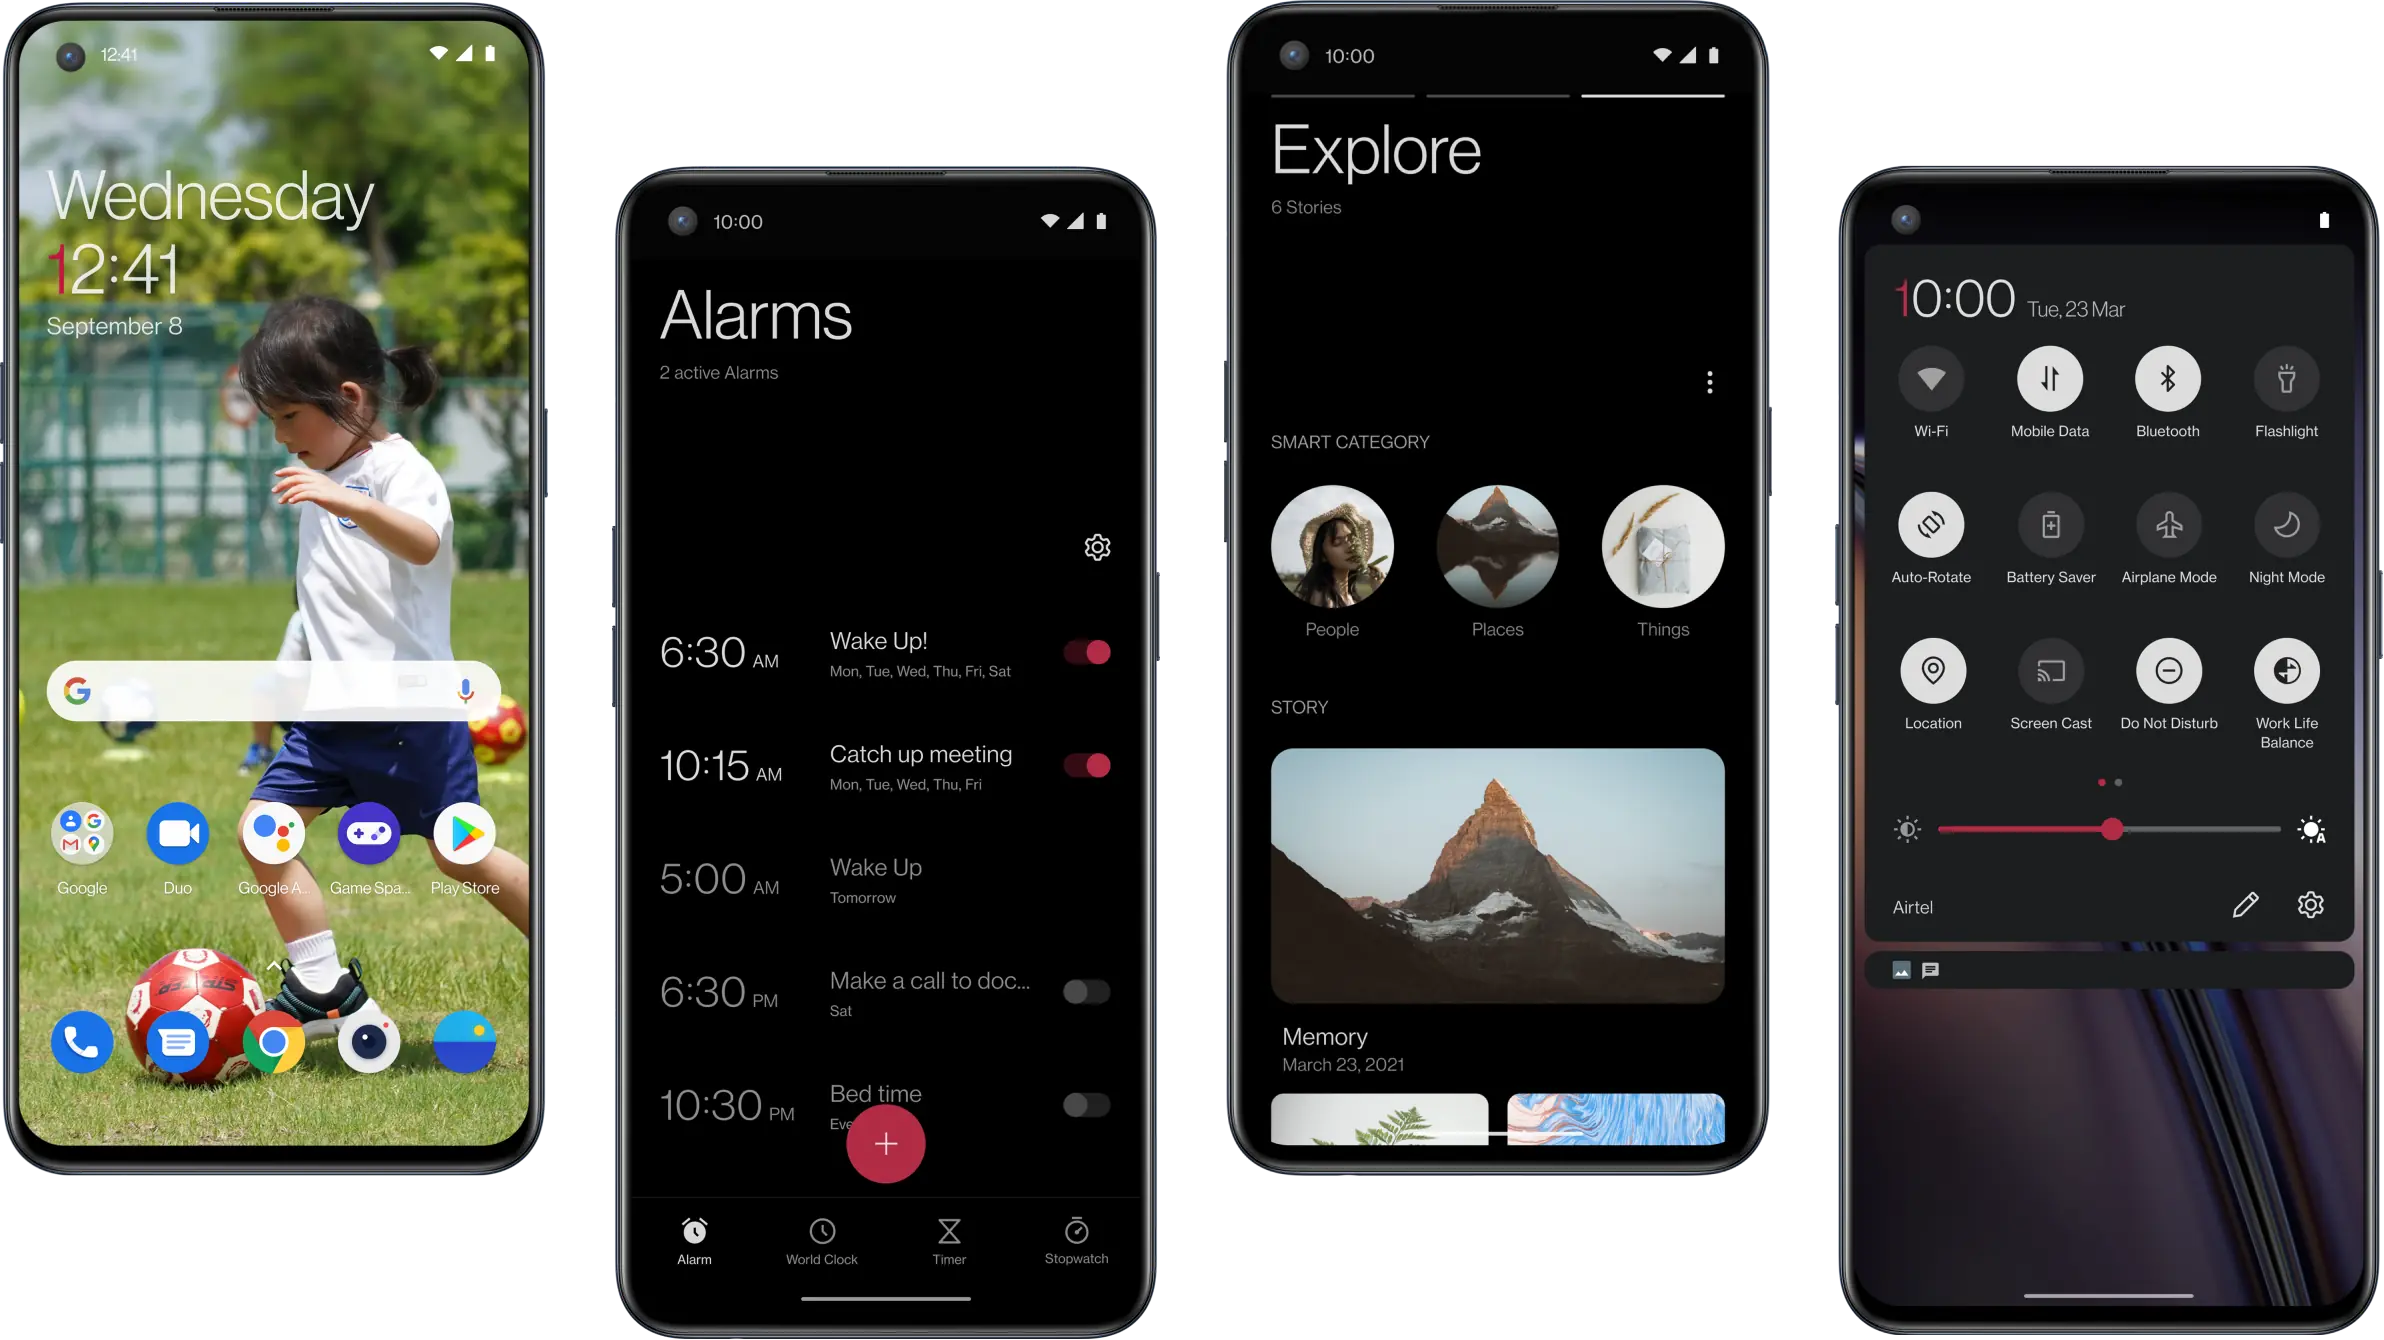2384x1340 pixels.
Task: Disable the Make a call to doc alarm
Action: coord(1087,991)
